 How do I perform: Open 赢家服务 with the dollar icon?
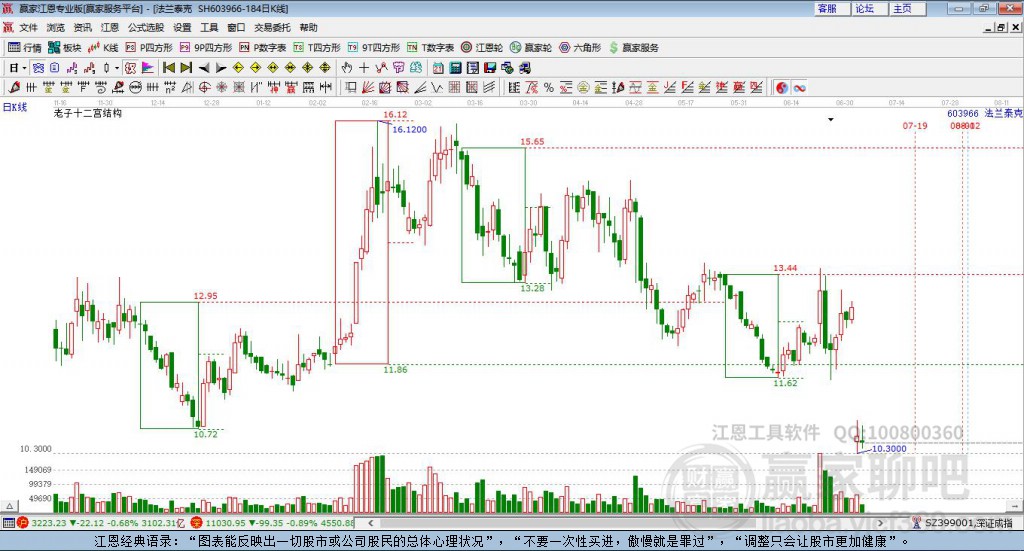[x=633, y=48]
